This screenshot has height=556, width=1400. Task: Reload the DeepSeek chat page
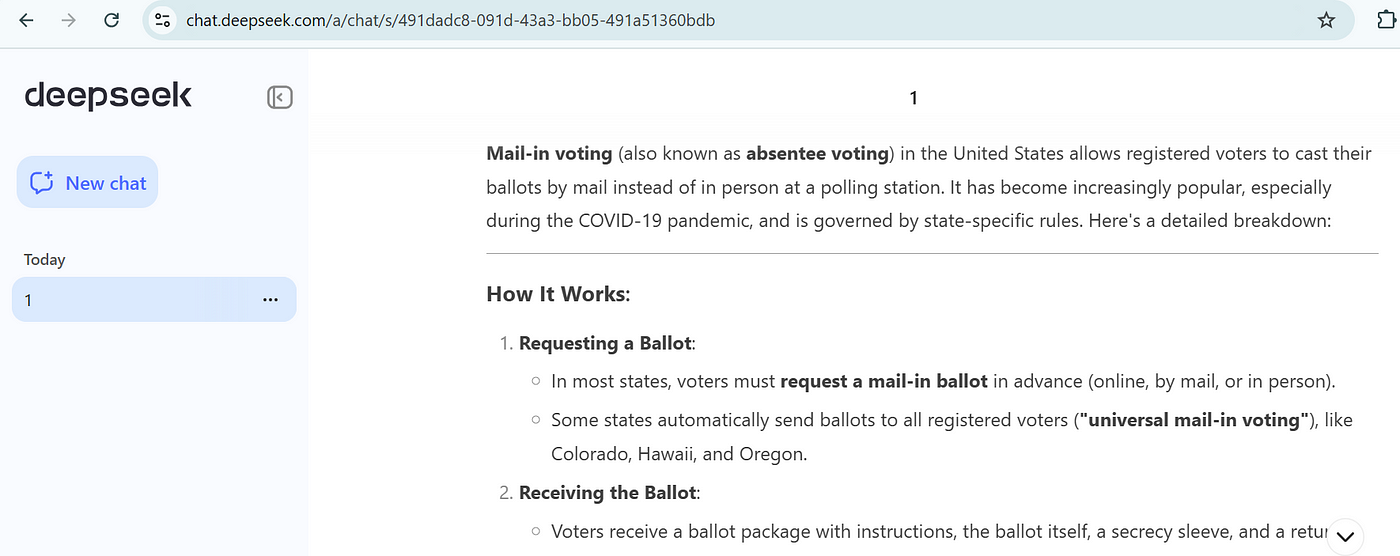point(112,20)
